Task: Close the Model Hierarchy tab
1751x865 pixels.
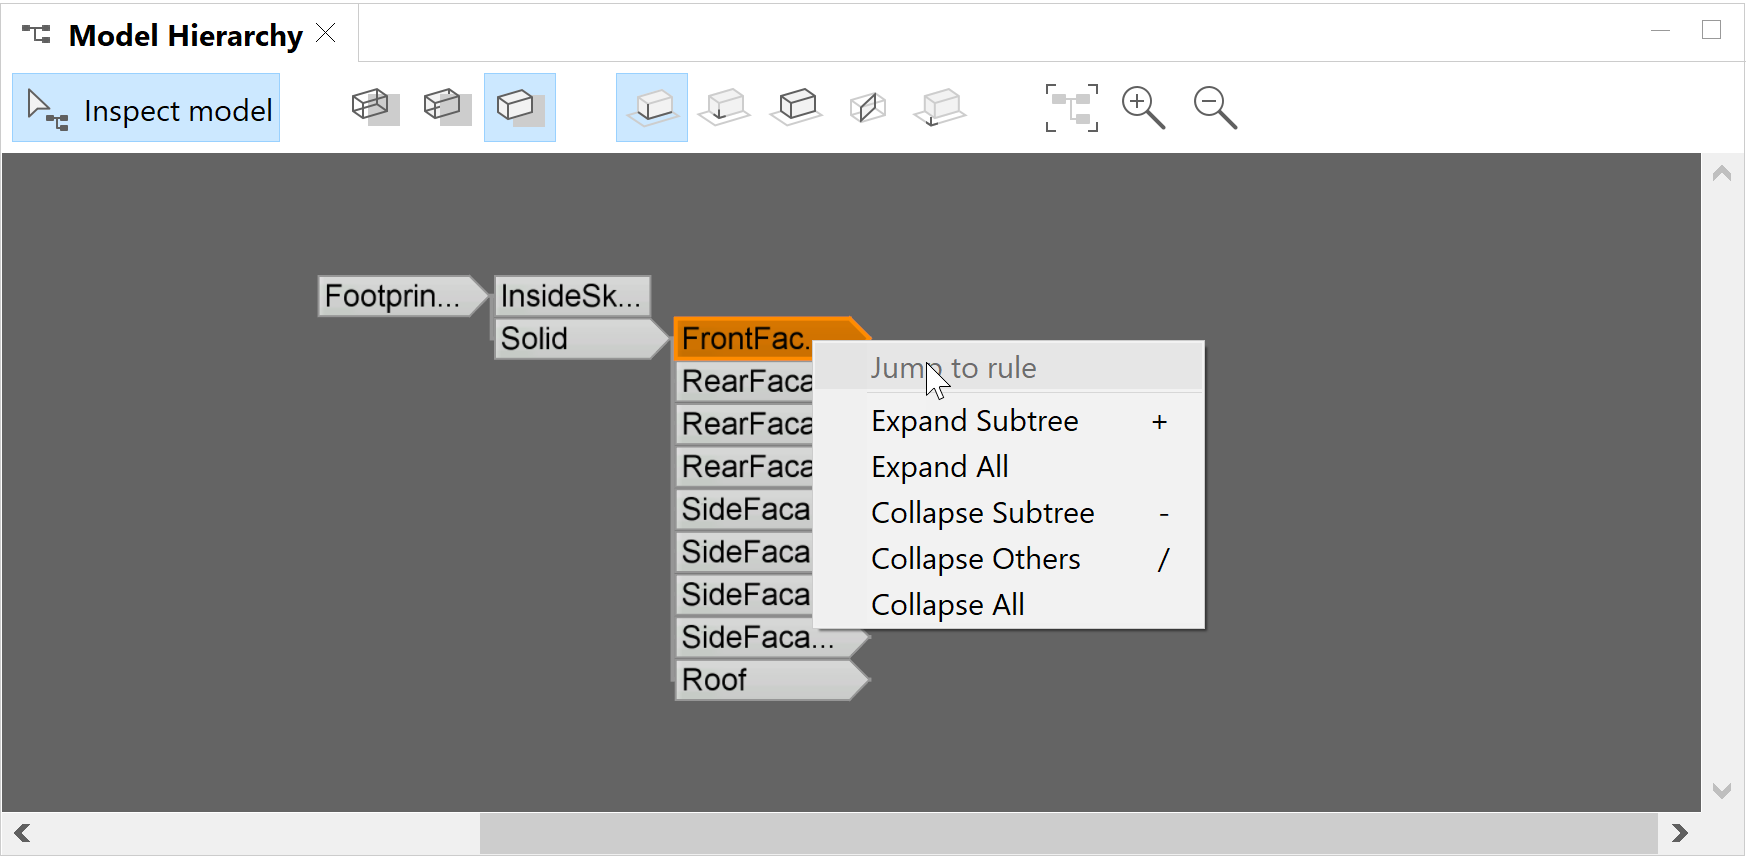Action: coord(326,34)
